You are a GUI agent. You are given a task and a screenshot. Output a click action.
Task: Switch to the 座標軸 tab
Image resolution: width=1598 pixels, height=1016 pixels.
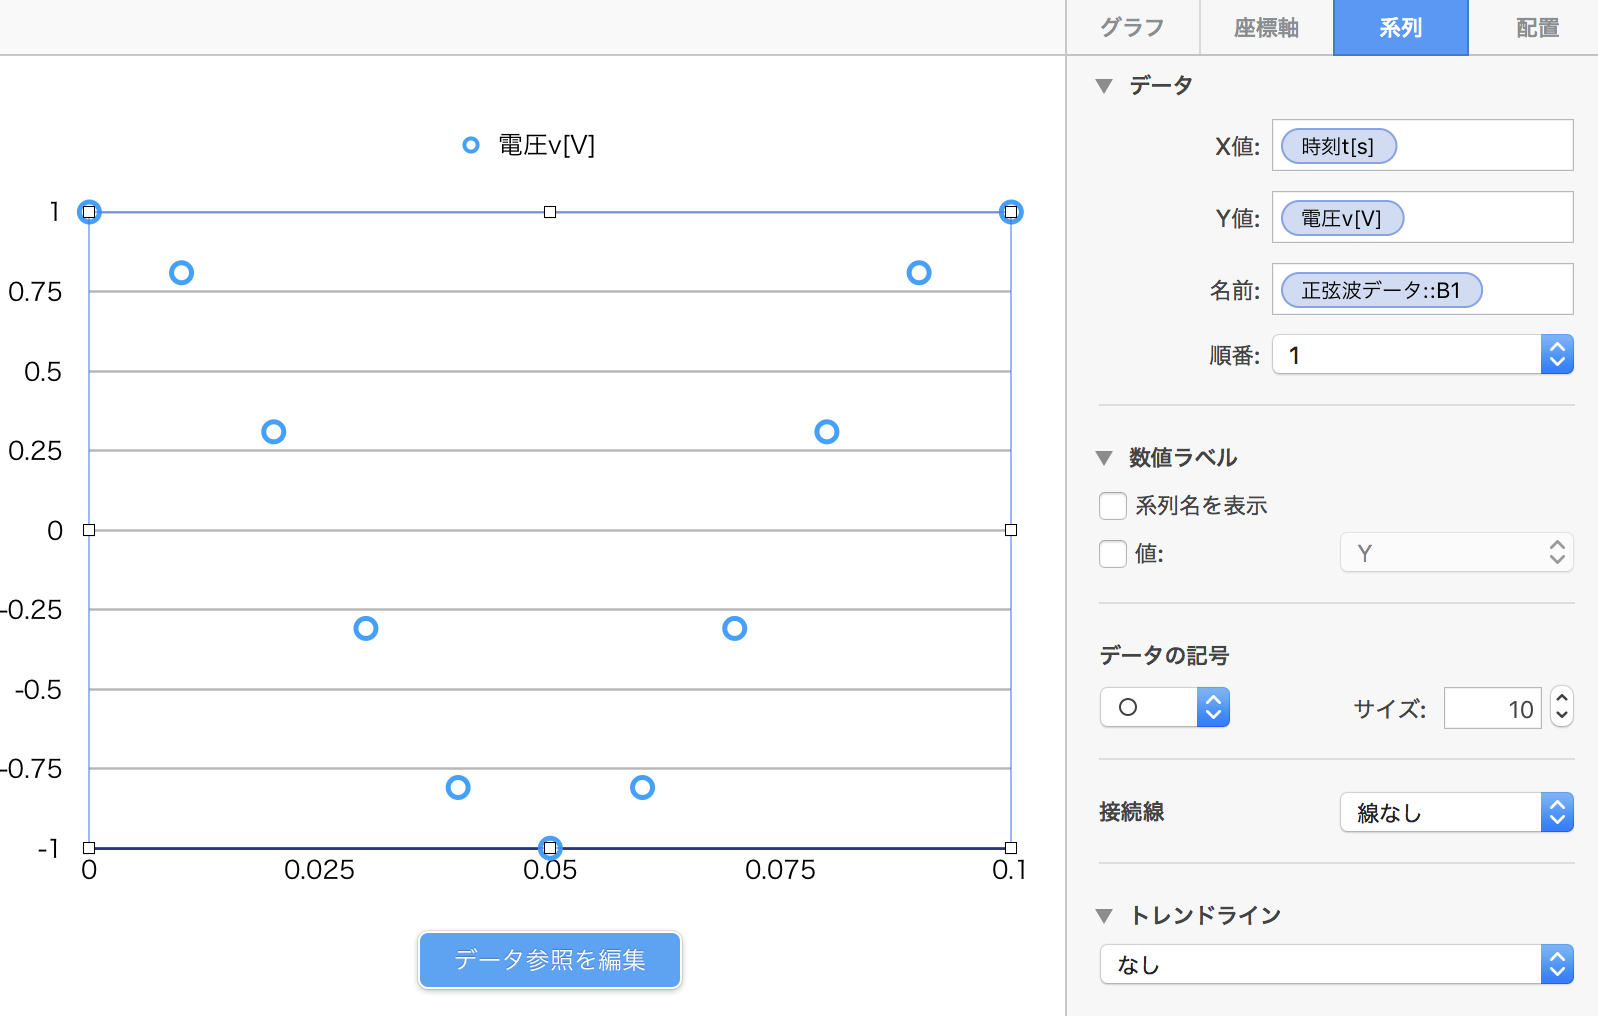[1266, 28]
